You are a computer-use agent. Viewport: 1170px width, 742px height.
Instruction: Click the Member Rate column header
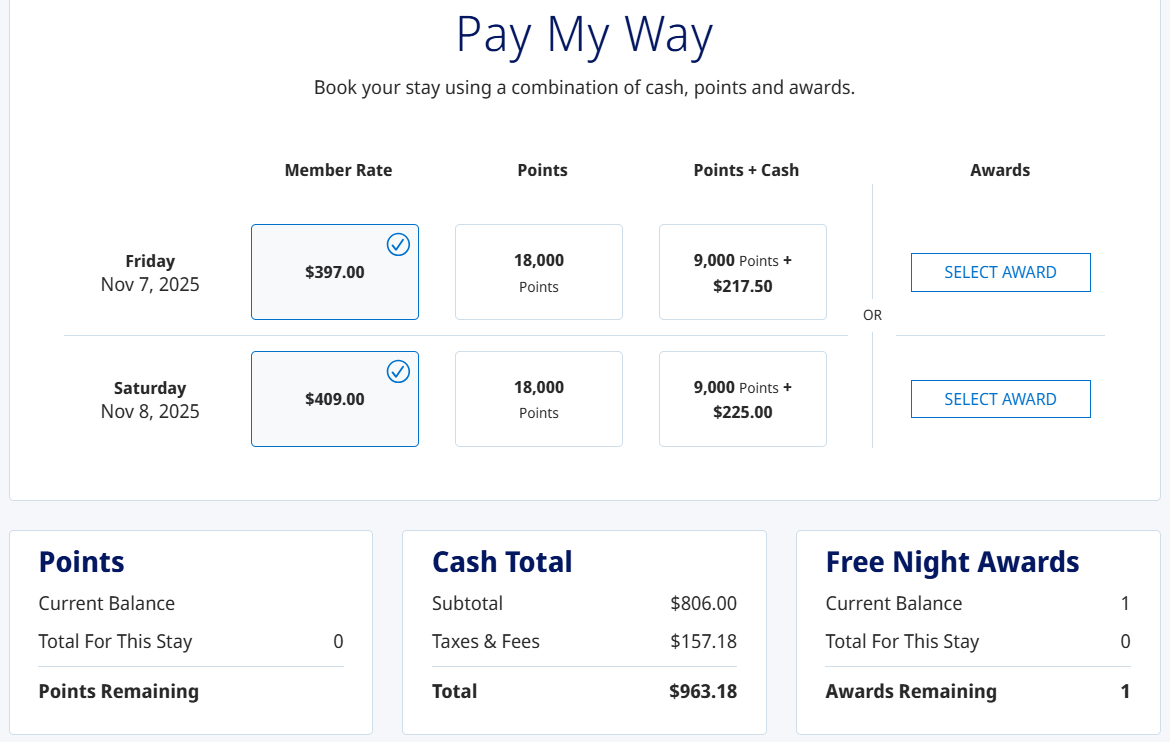[338, 170]
